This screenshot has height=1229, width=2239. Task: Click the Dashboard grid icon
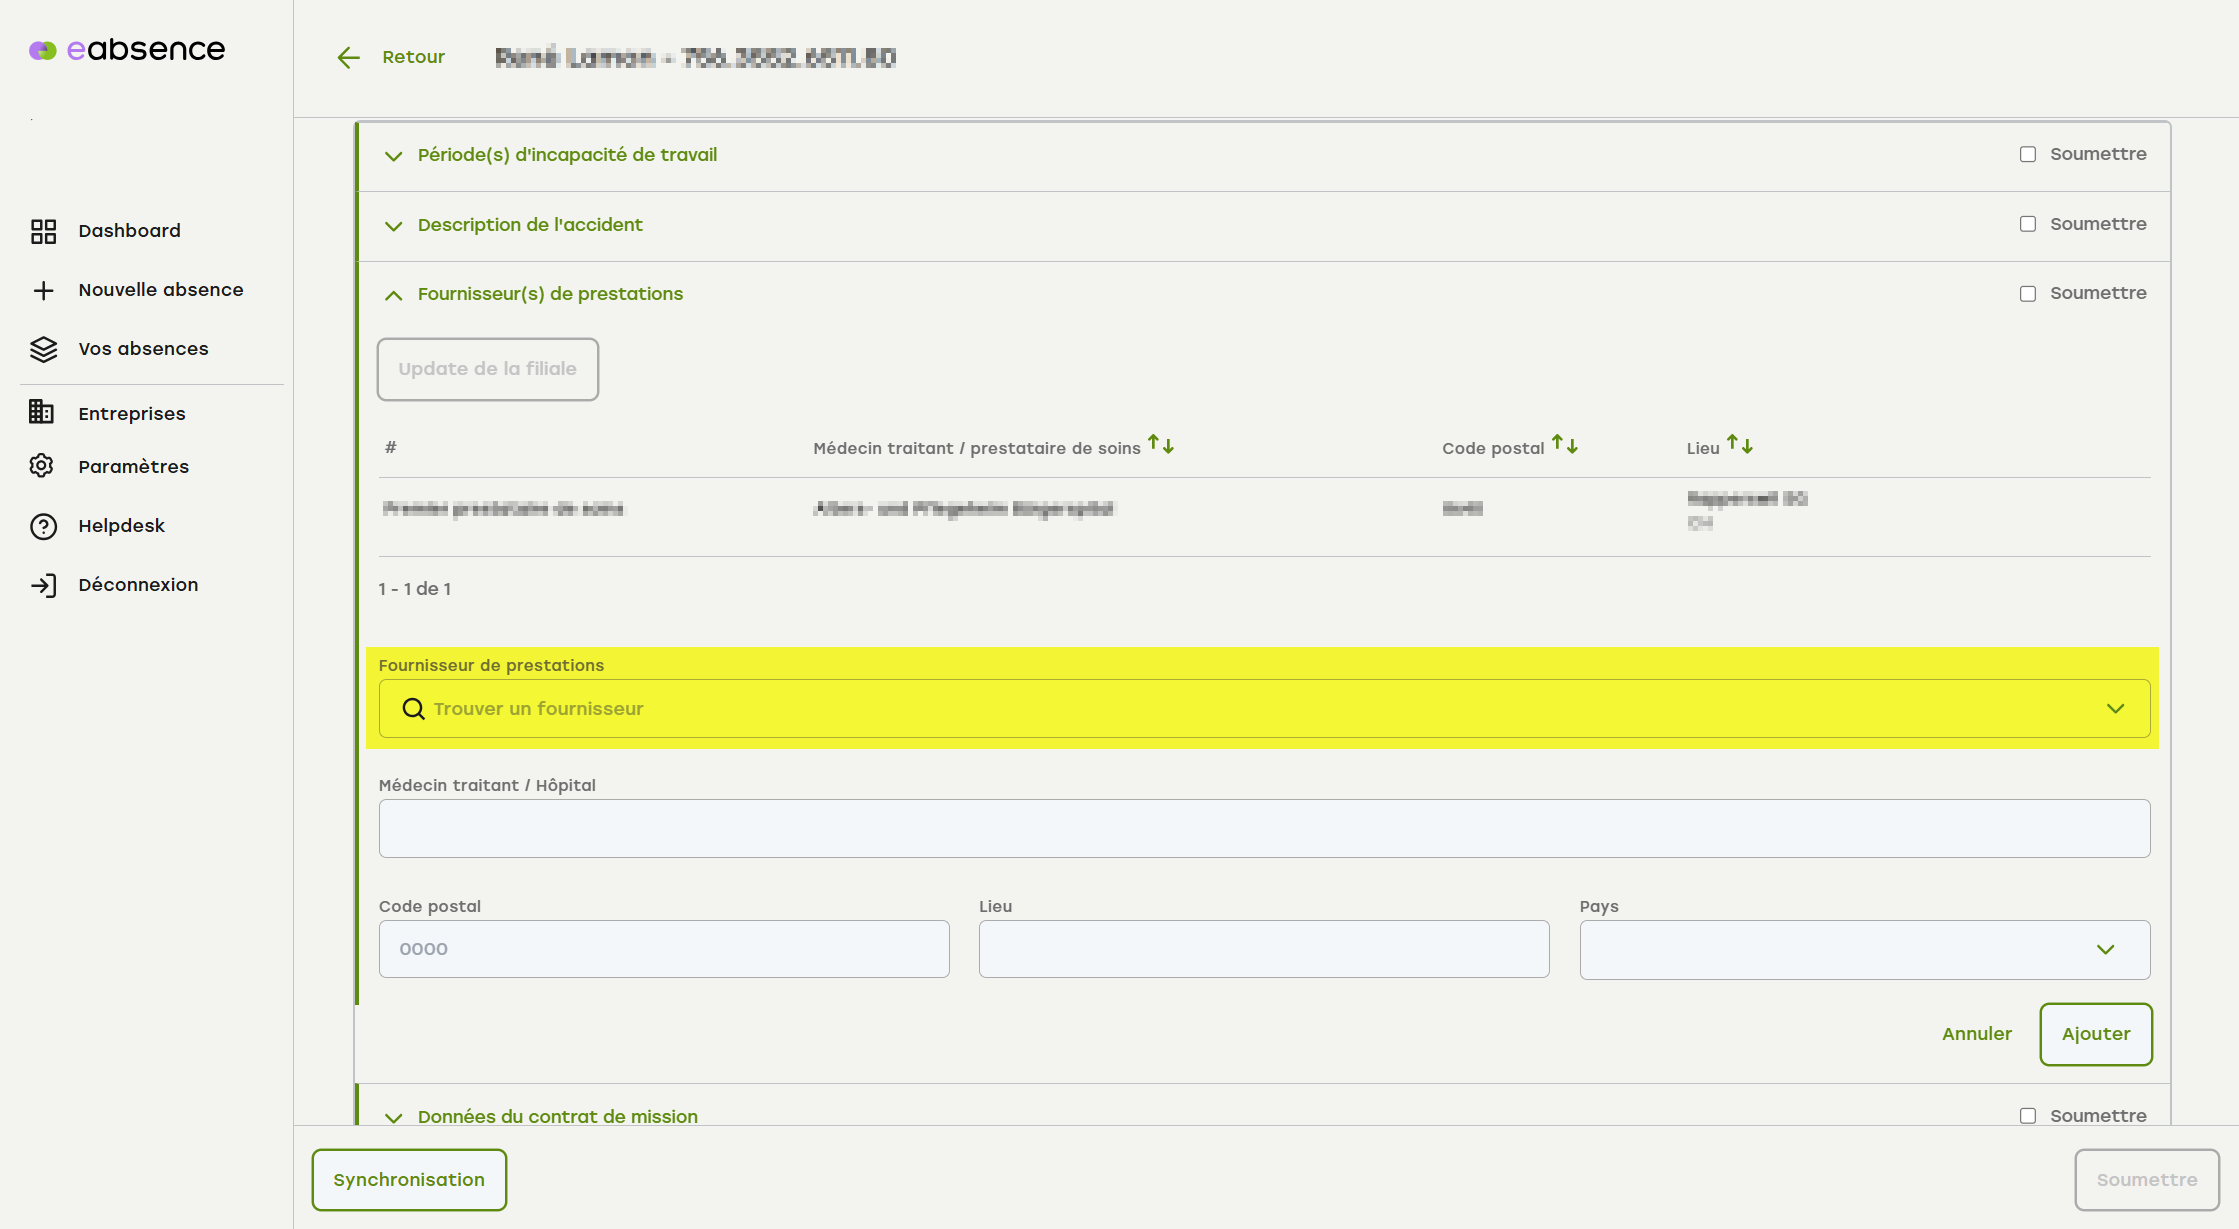coord(43,231)
